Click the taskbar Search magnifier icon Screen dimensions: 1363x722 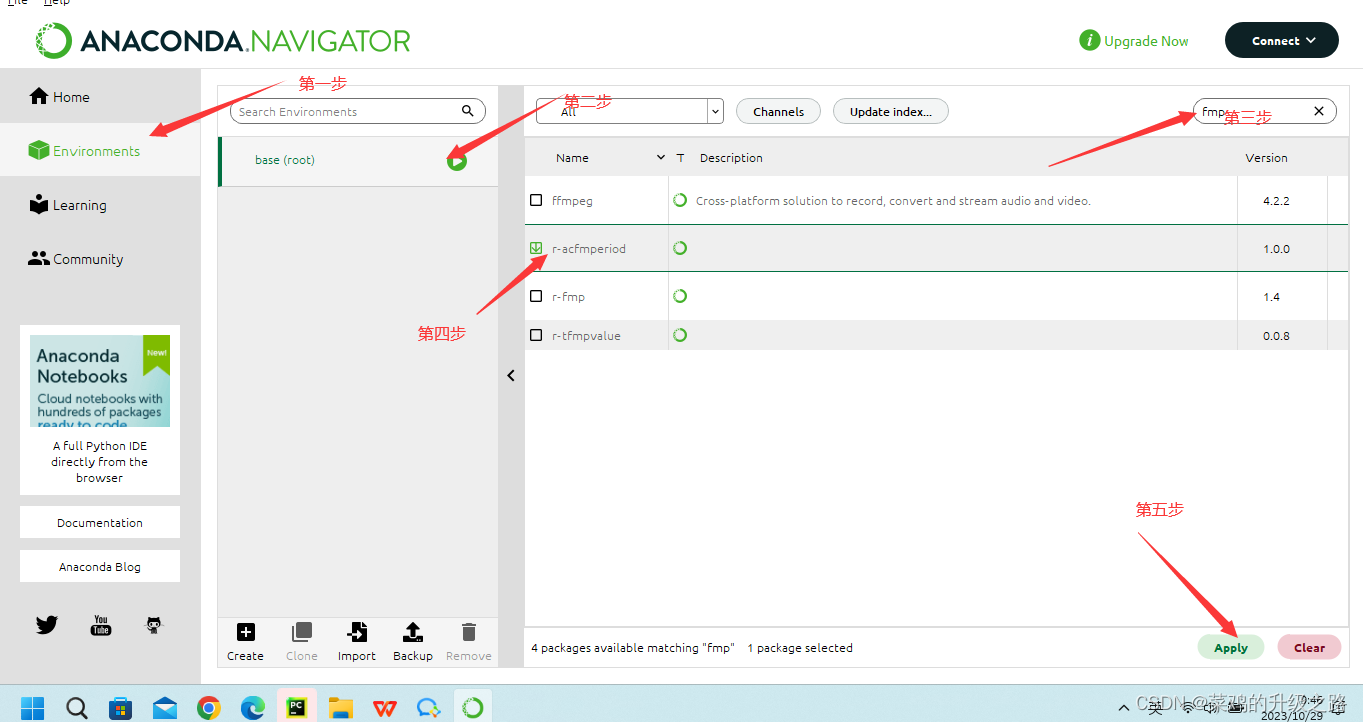click(77, 708)
